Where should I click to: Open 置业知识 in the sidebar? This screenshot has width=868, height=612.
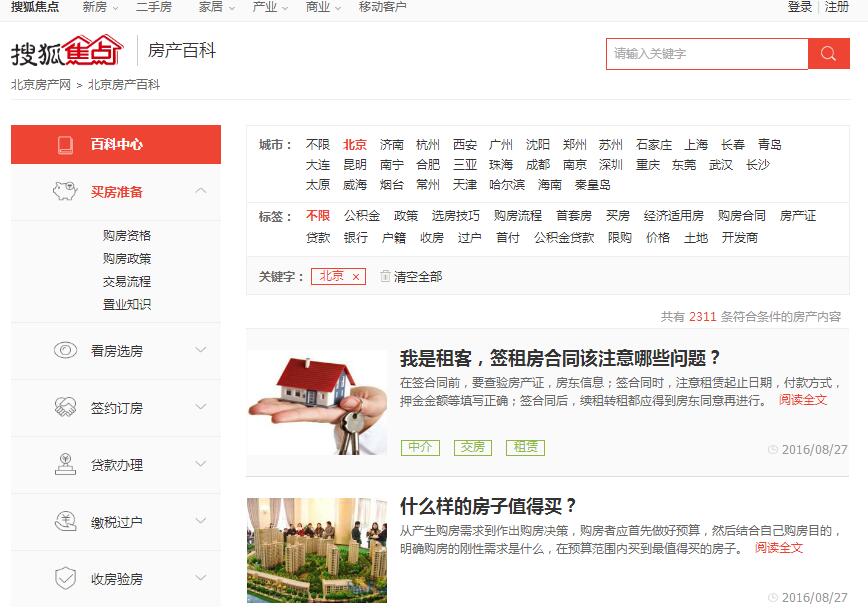tap(127, 304)
